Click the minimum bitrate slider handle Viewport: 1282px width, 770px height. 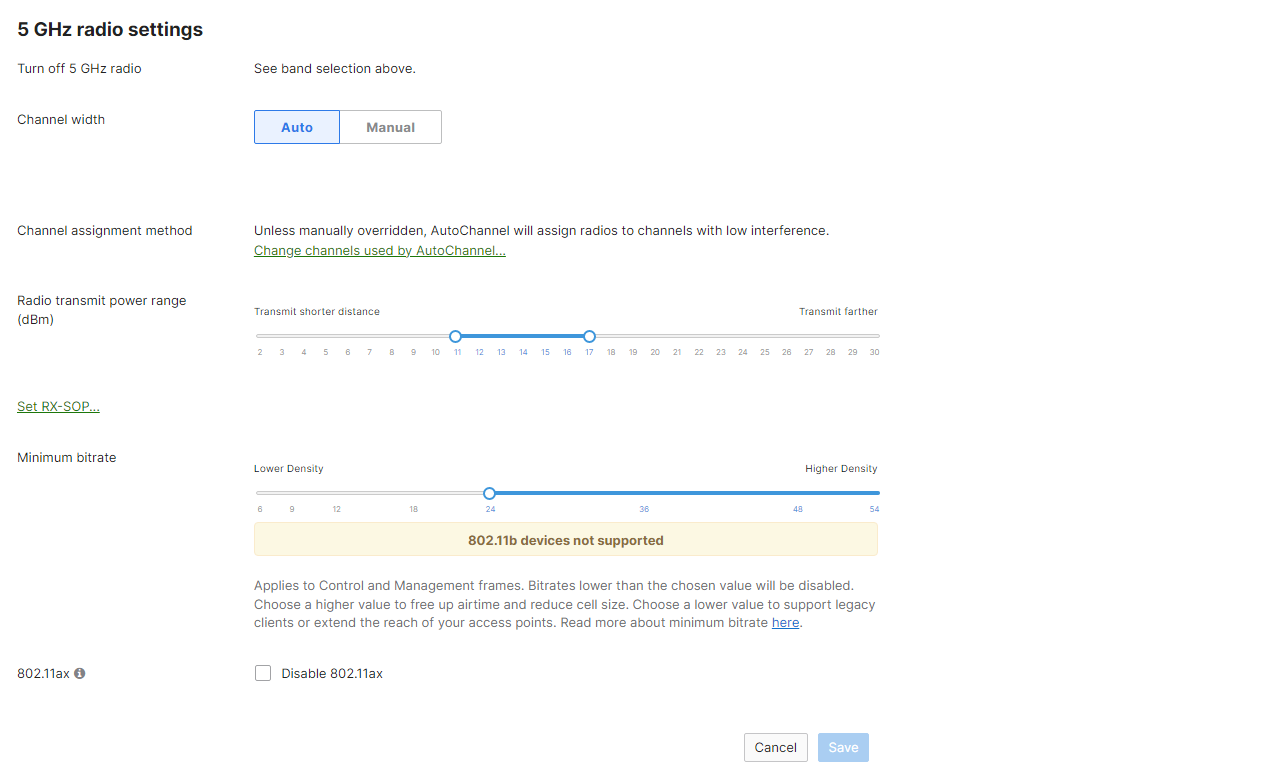[x=489, y=493]
